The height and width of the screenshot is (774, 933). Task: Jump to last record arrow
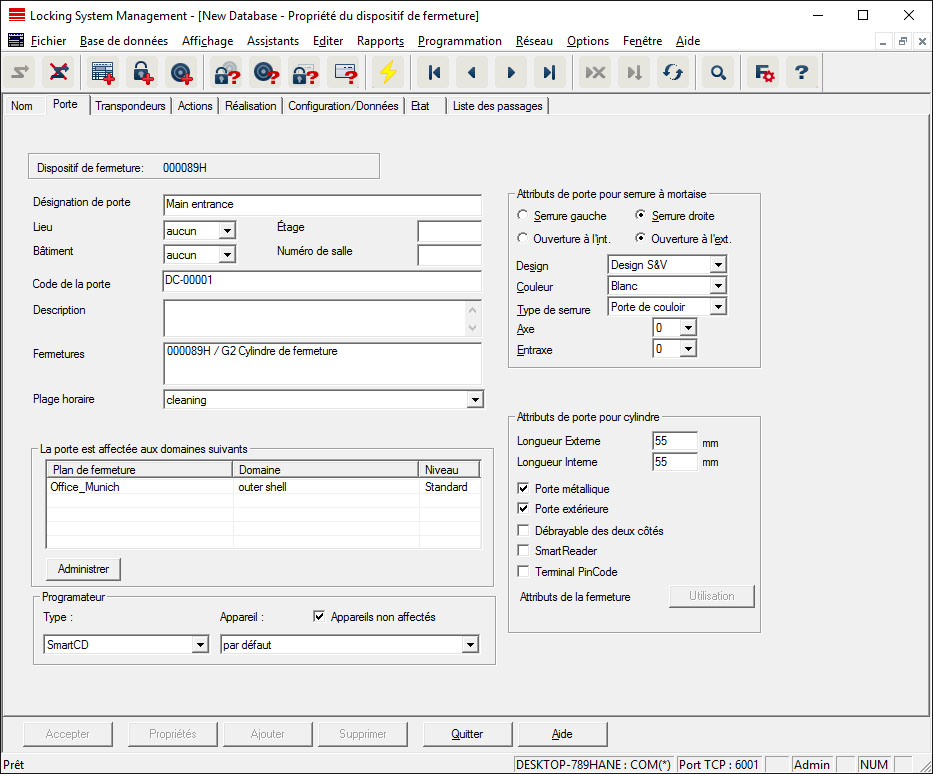[549, 73]
